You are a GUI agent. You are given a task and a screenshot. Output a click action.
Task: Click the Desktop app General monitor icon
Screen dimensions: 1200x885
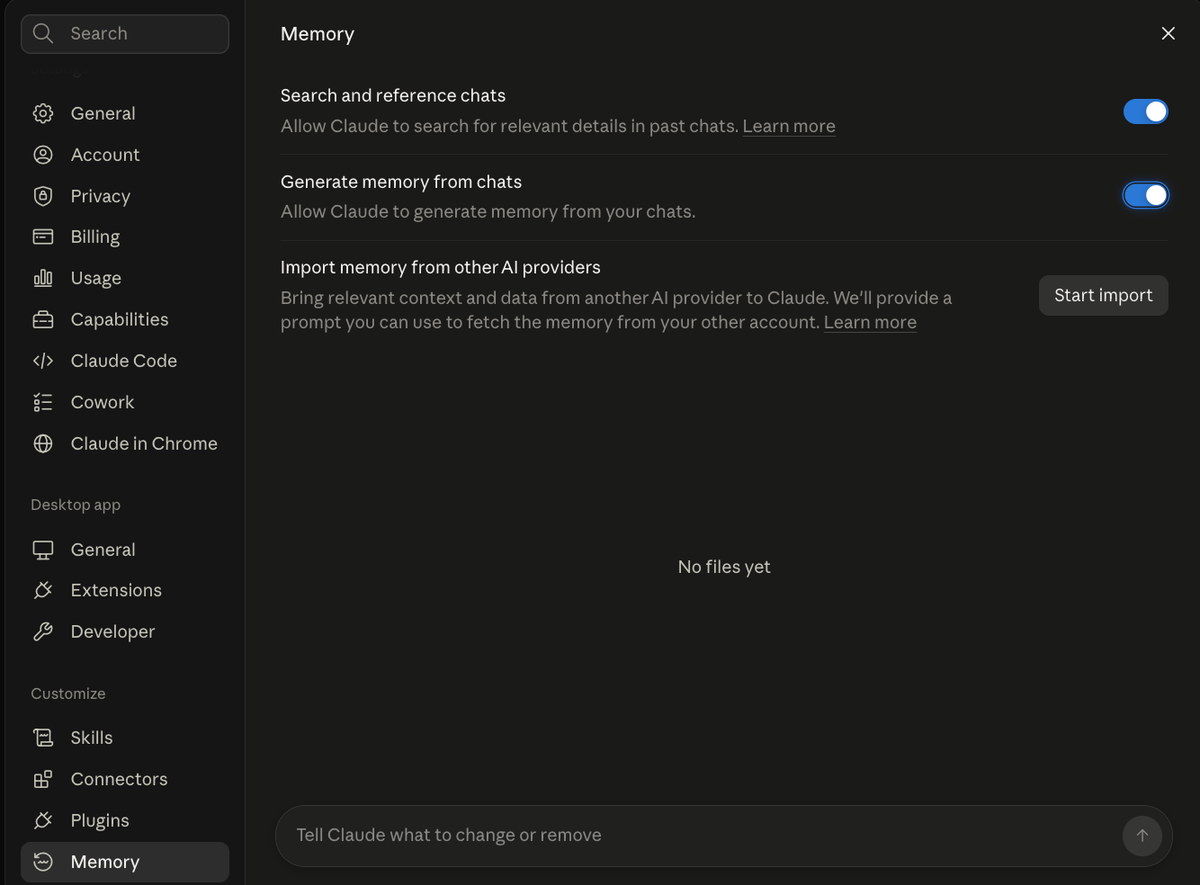coord(43,550)
